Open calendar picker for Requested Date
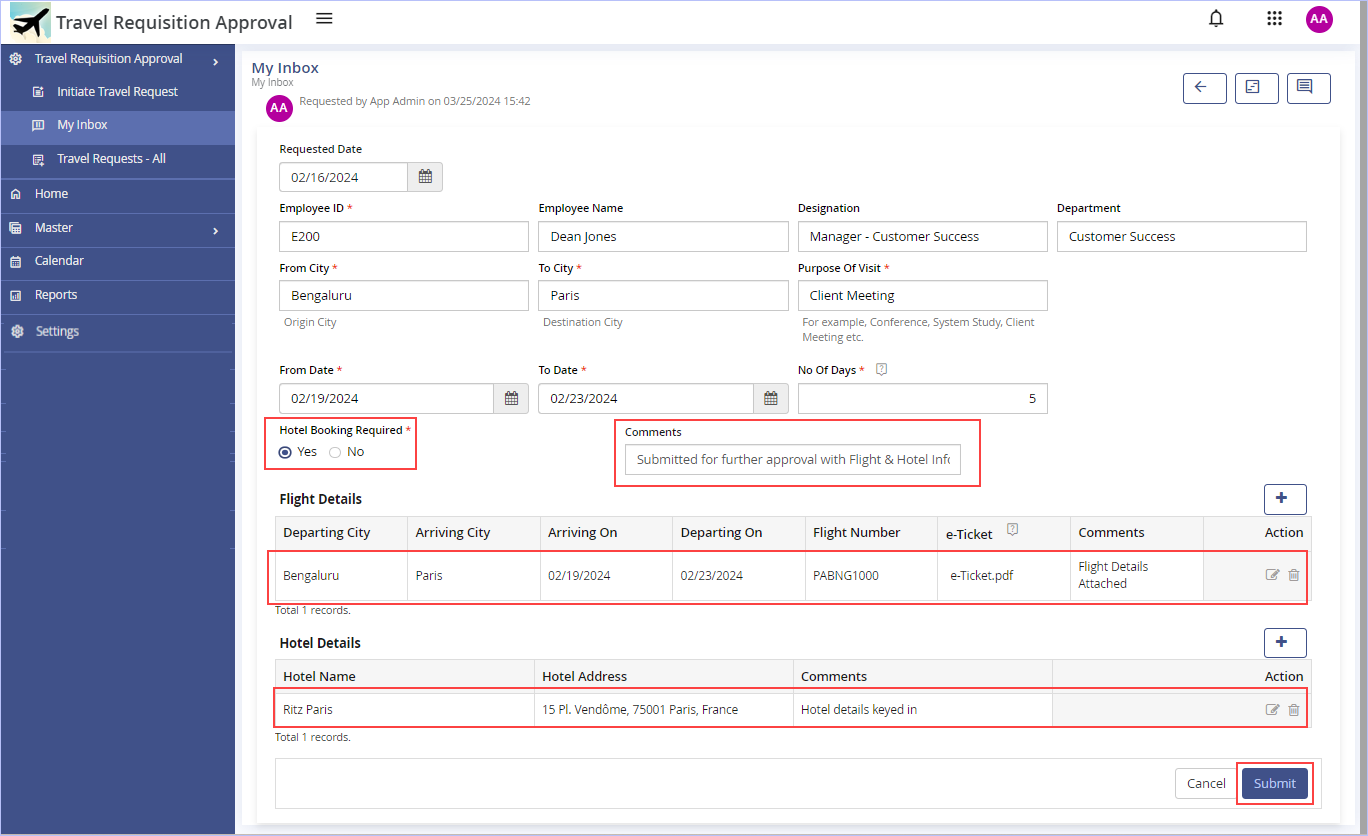The image size is (1368, 836). click(425, 177)
